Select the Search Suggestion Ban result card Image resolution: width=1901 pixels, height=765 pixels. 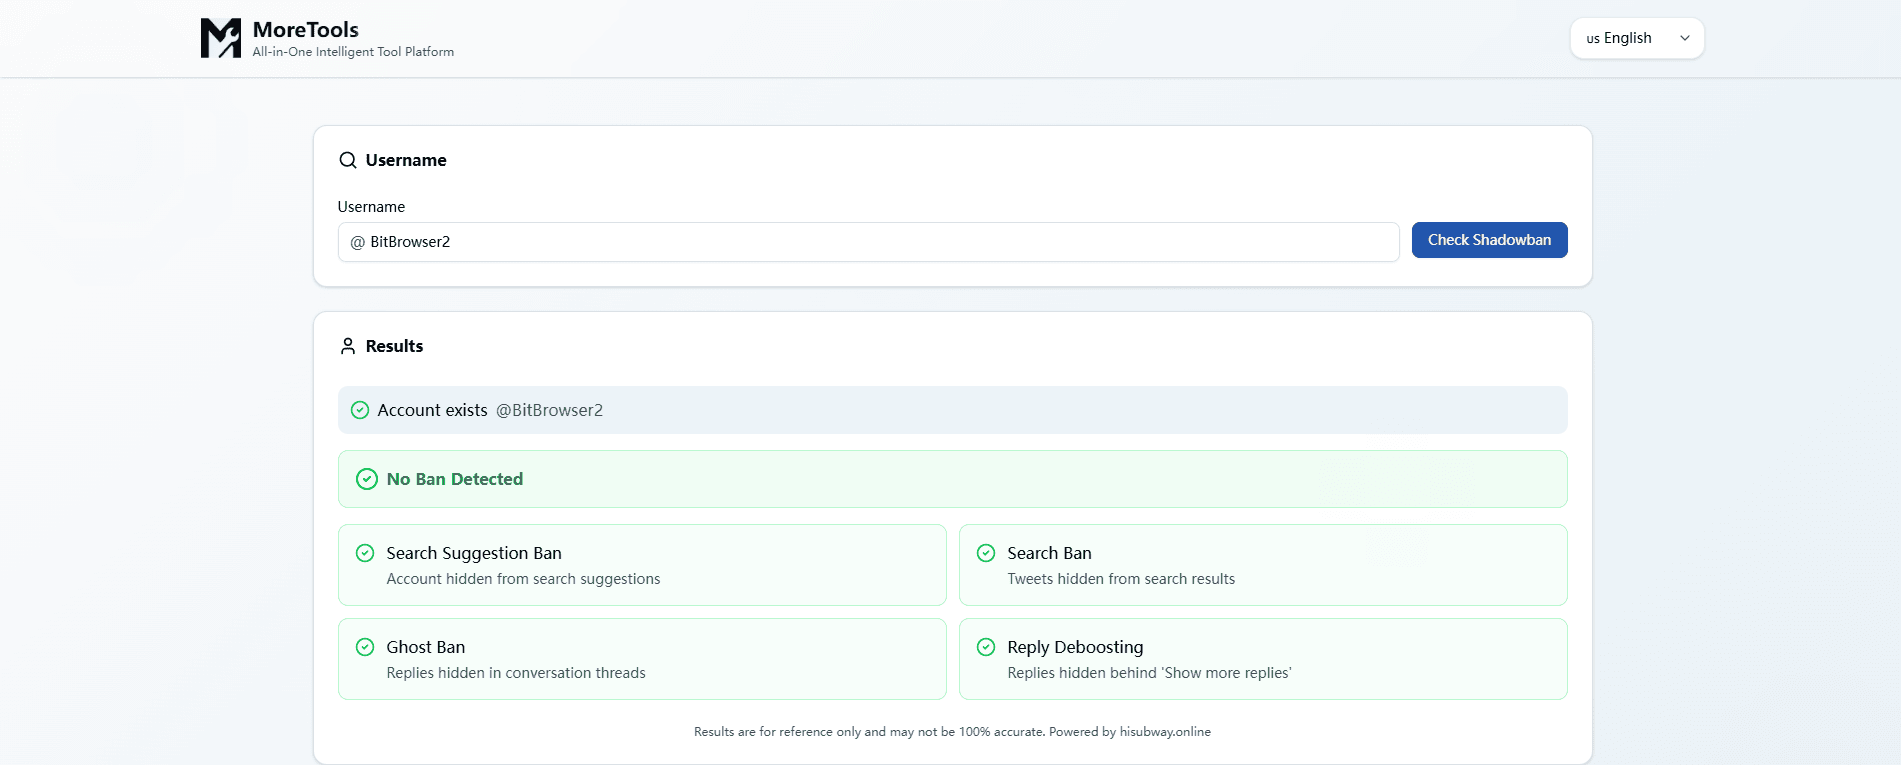(642, 565)
